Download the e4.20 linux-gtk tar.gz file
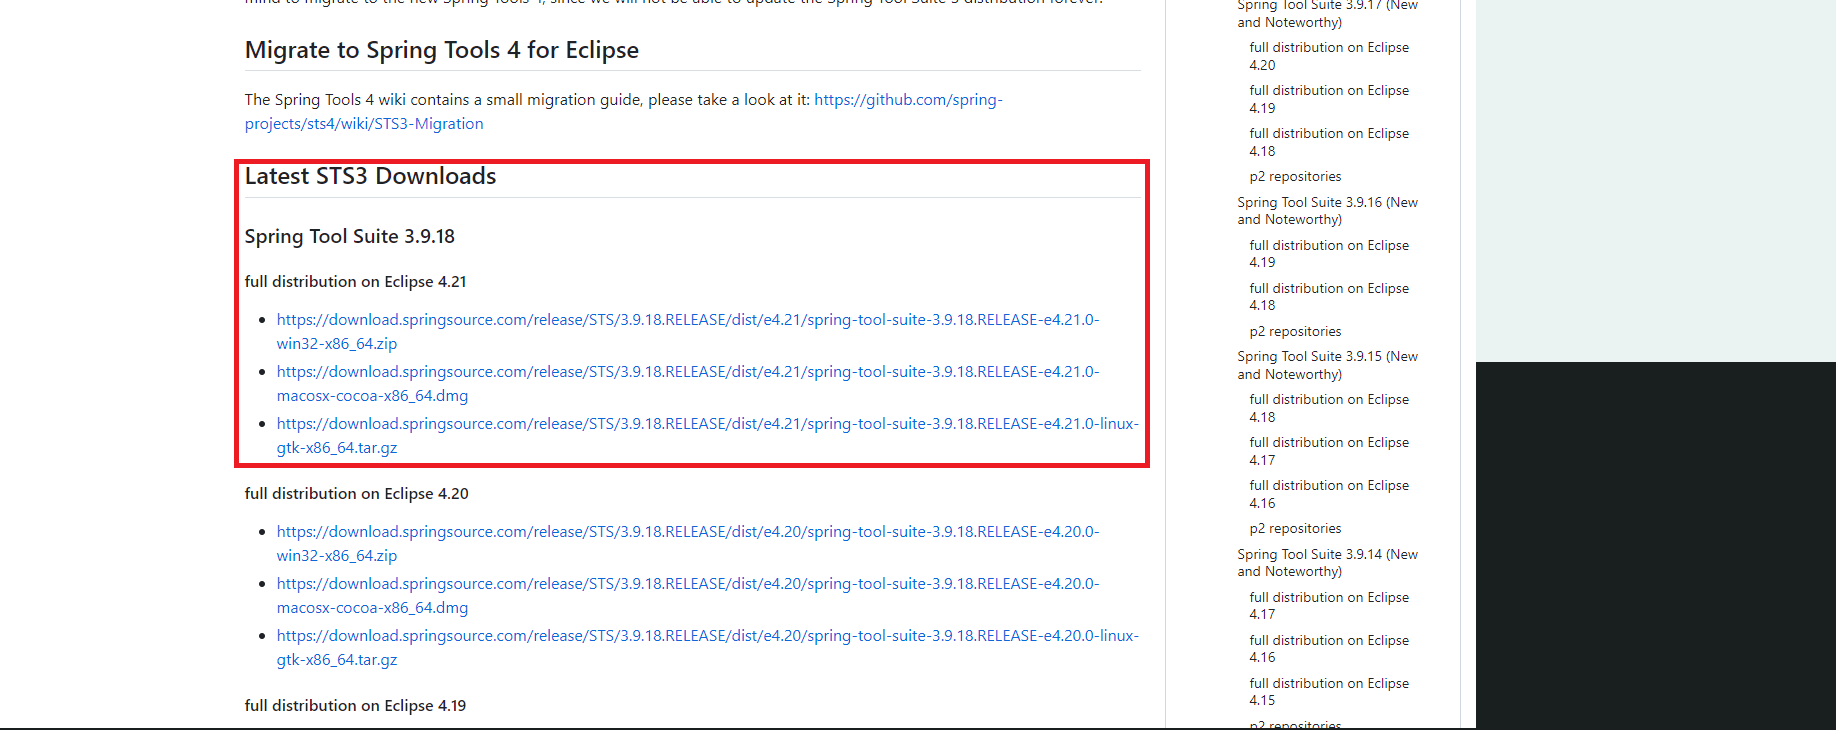Viewport: 1836px width, 730px height. tap(708, 648)
